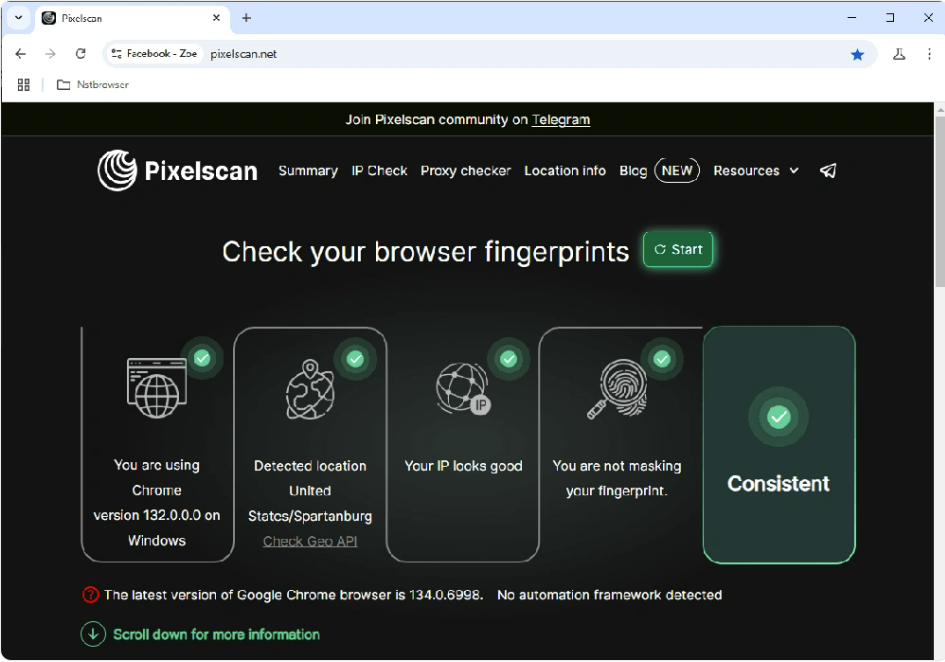The image size is (945, 662).
Task: Click the scroll down arrow circle icon
Action: (x=93, y=634)
